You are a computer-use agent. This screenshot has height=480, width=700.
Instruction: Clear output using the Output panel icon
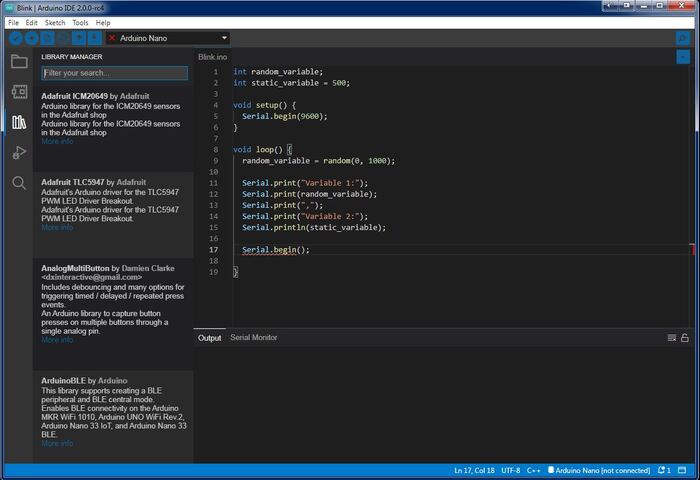672,338
